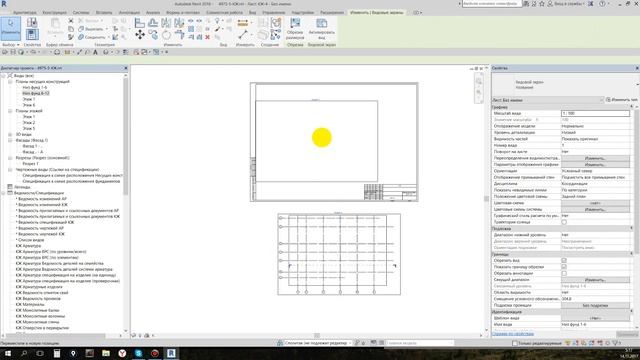Select the Trim/Extend to Corner tool icon

(179, 35)
